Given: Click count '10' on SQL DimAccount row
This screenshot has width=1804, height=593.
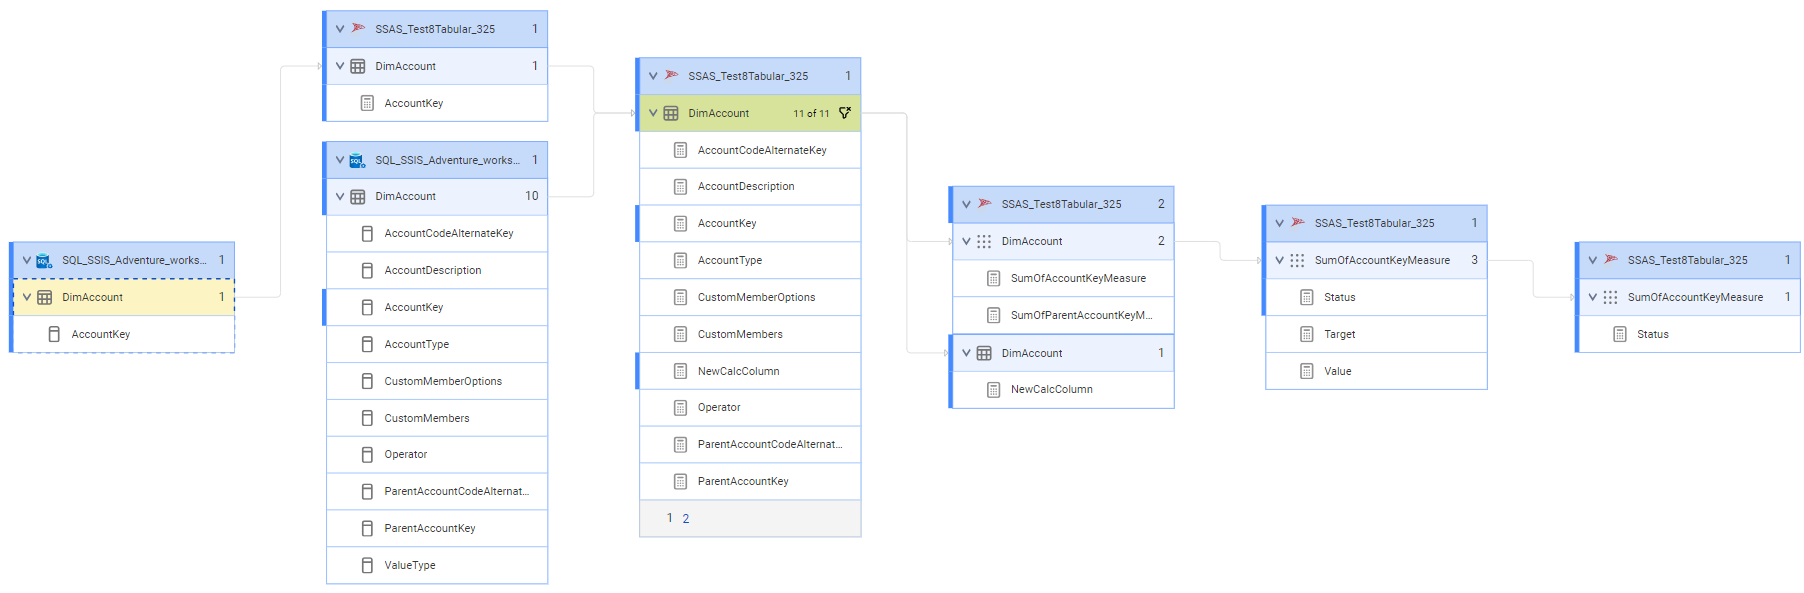Looking at the screenshot, I should (x=532, y=196).
